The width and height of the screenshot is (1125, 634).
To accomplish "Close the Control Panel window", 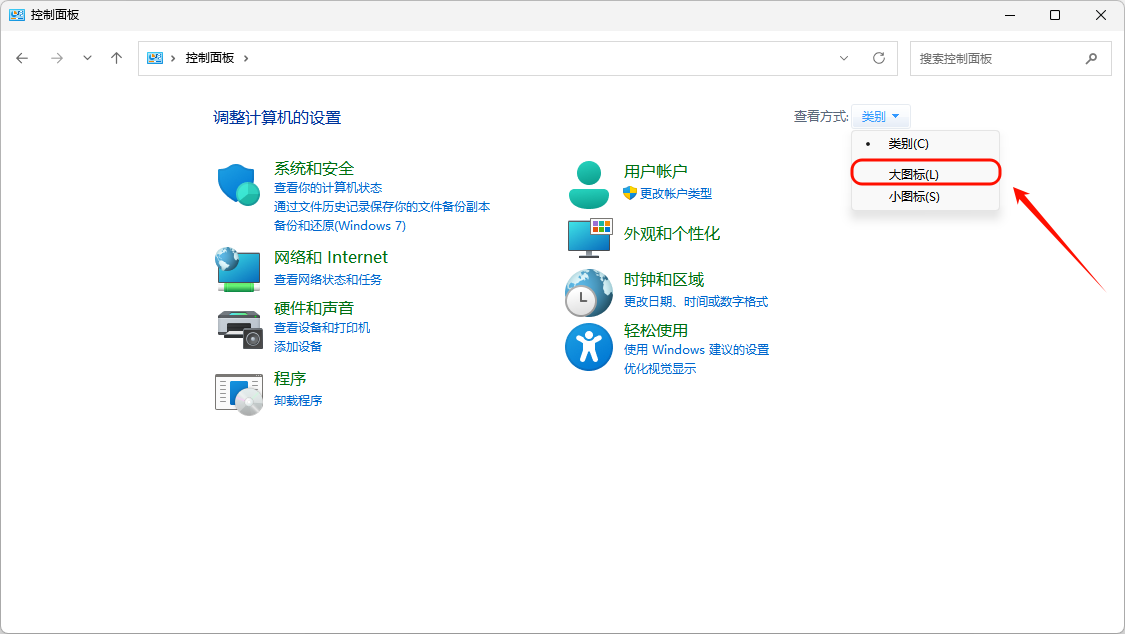I will point(1101,15).
